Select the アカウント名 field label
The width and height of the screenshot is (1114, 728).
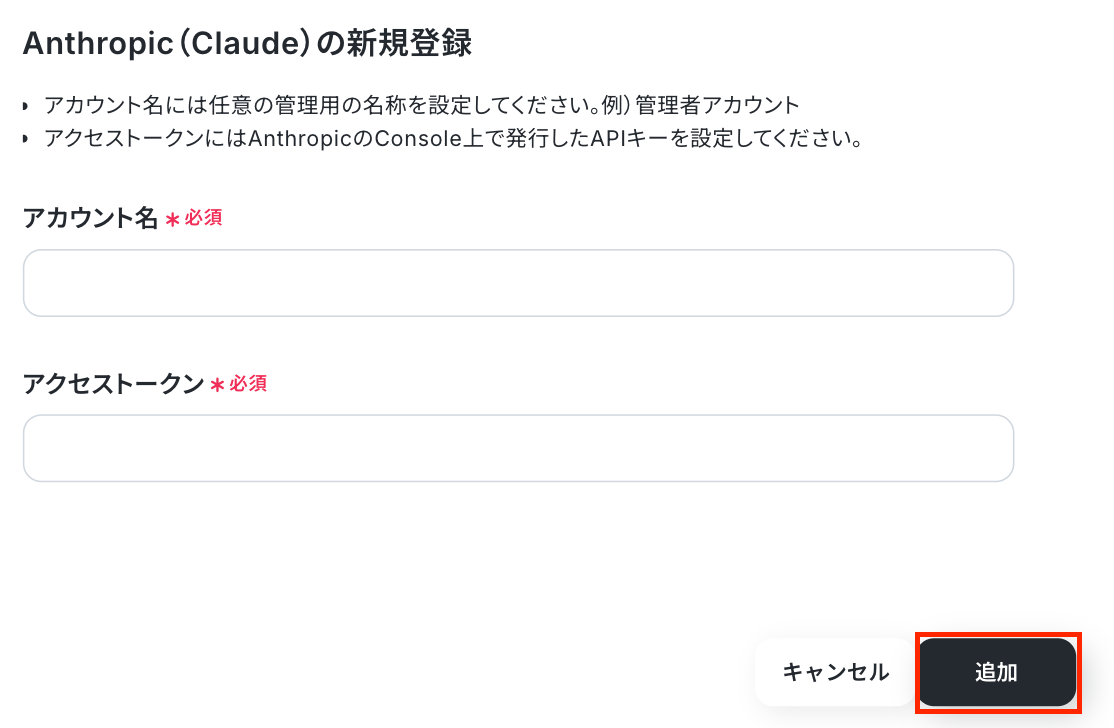coord(90,219)
